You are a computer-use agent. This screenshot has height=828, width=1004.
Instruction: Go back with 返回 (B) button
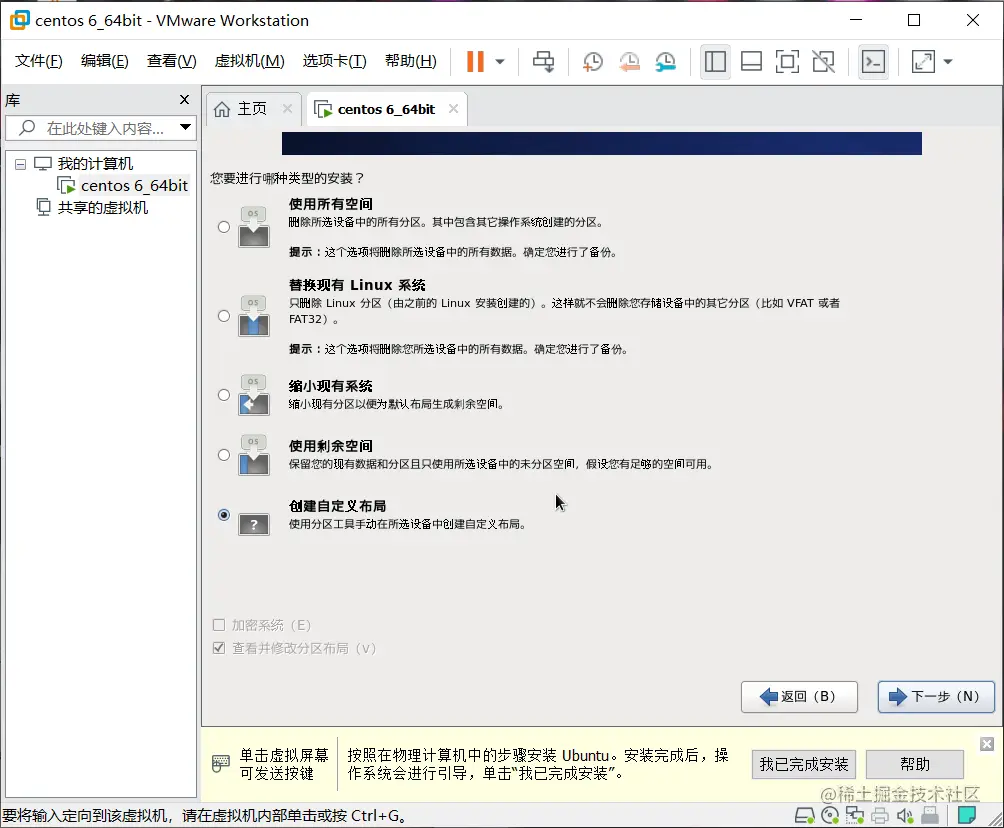click(799, 697)
